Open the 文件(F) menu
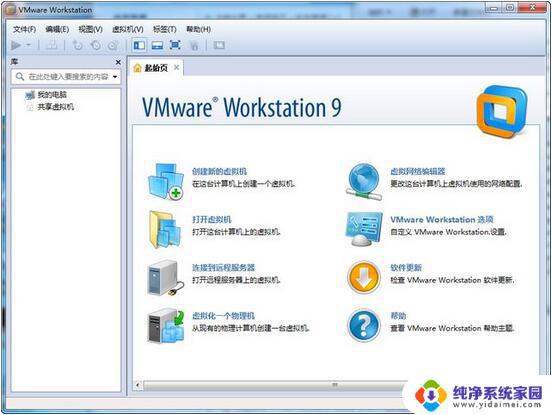 pyautogui.click(x=24, y=29)
